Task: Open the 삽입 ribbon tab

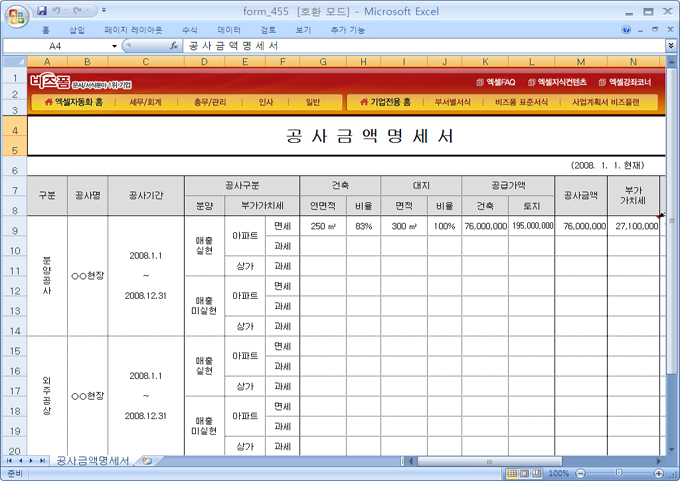Action: 77,30
